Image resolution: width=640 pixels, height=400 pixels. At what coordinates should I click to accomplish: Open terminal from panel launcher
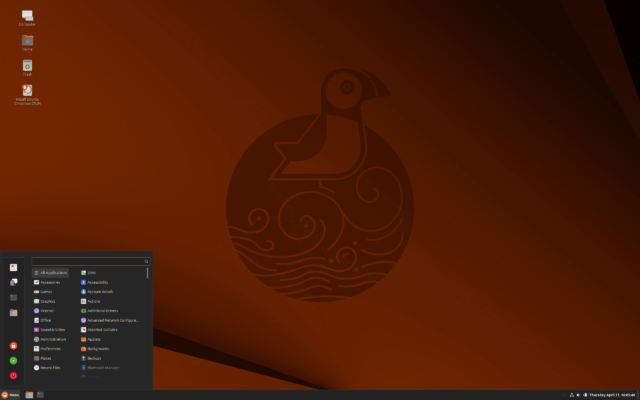tap(40, 395)
